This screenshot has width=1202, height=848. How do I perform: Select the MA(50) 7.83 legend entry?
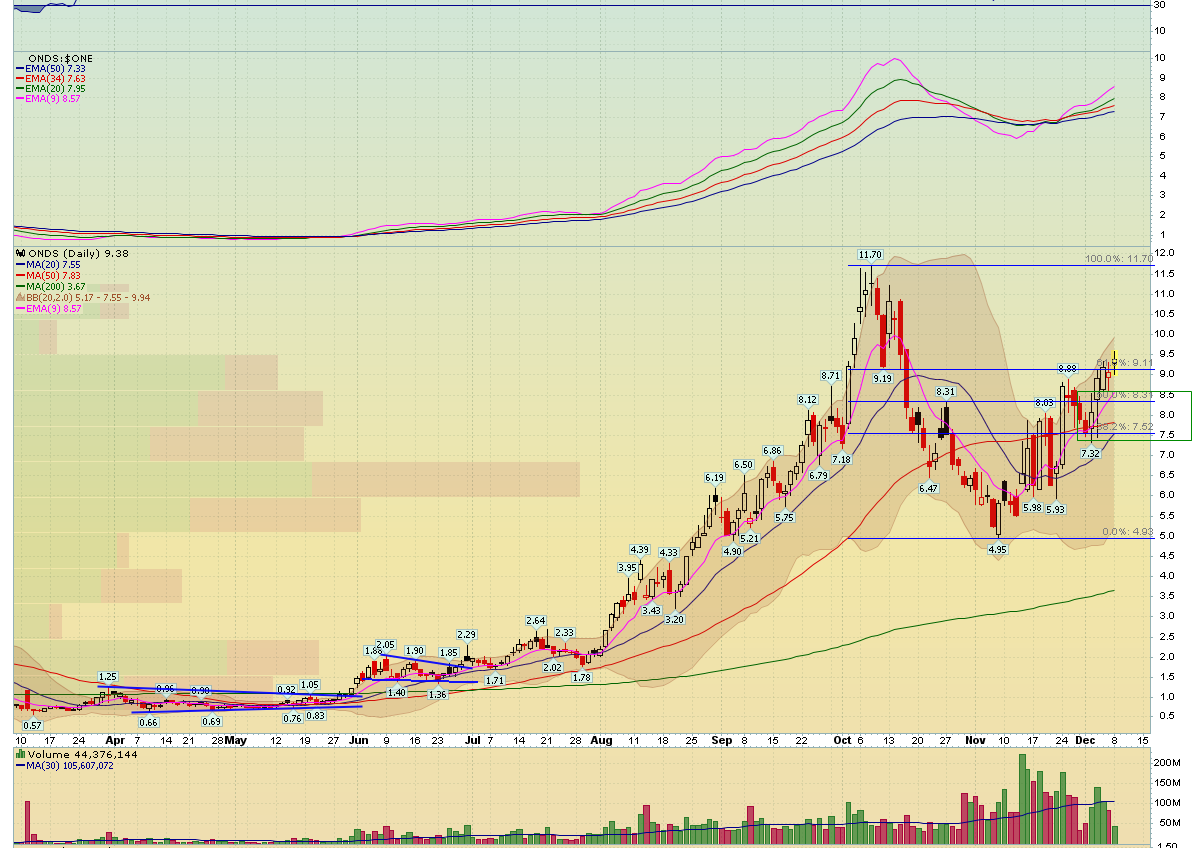pos(46,276)
